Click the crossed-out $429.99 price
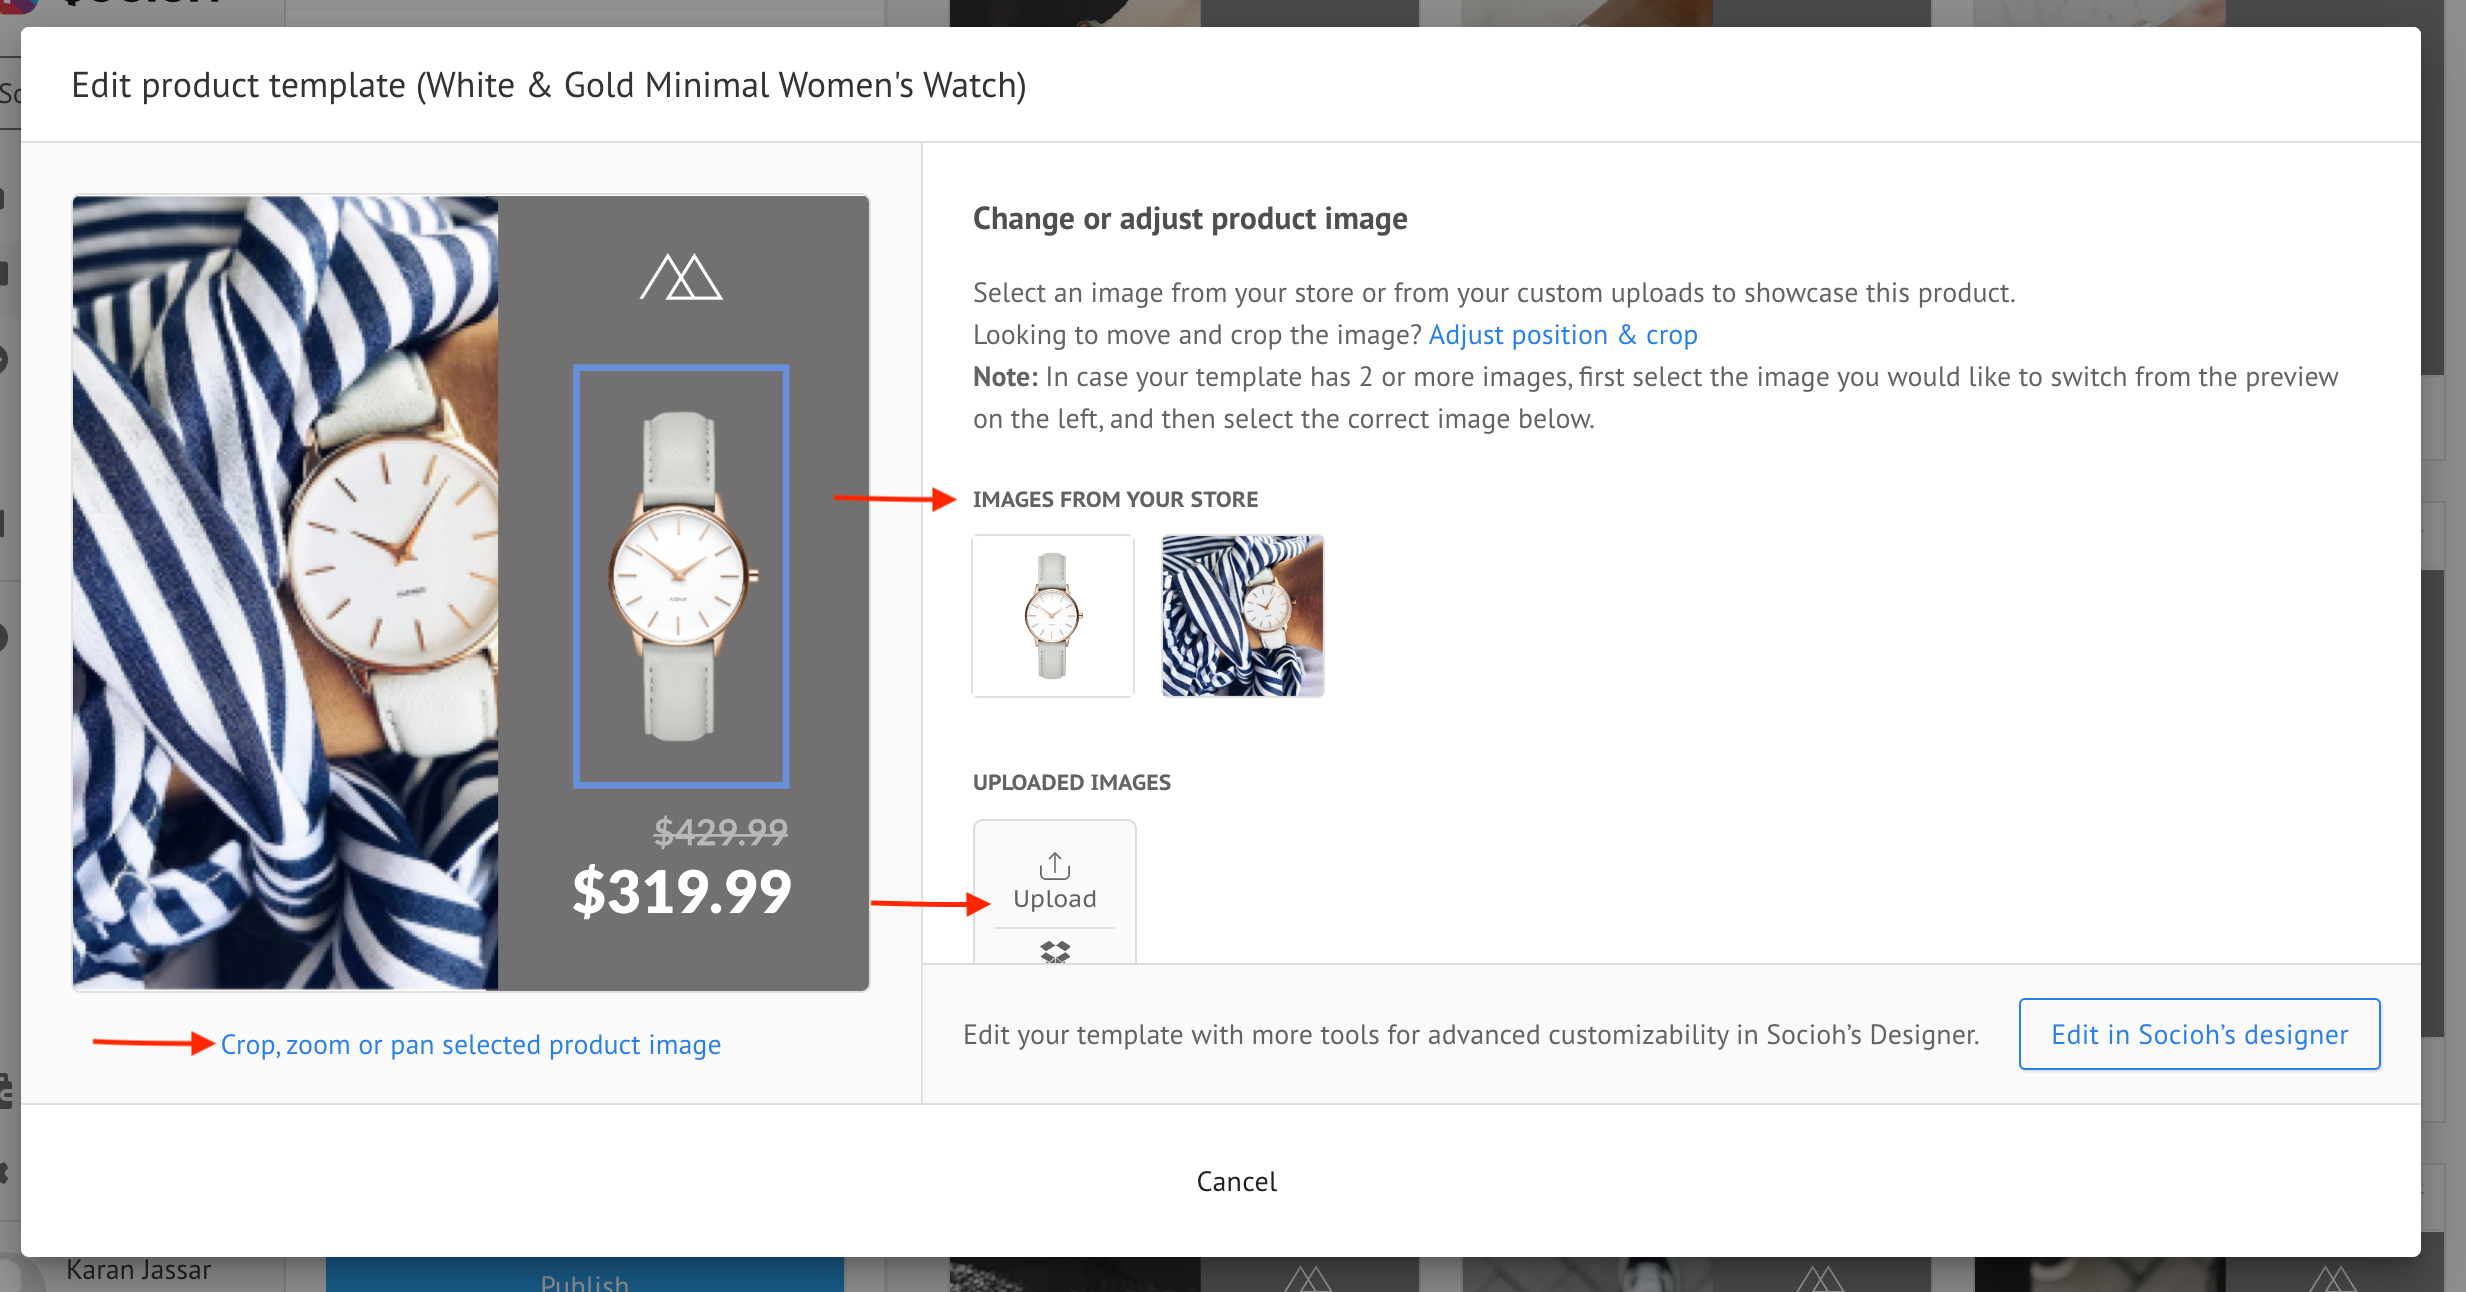This screenshot has height=1292, width=2466. click(720, 831)
